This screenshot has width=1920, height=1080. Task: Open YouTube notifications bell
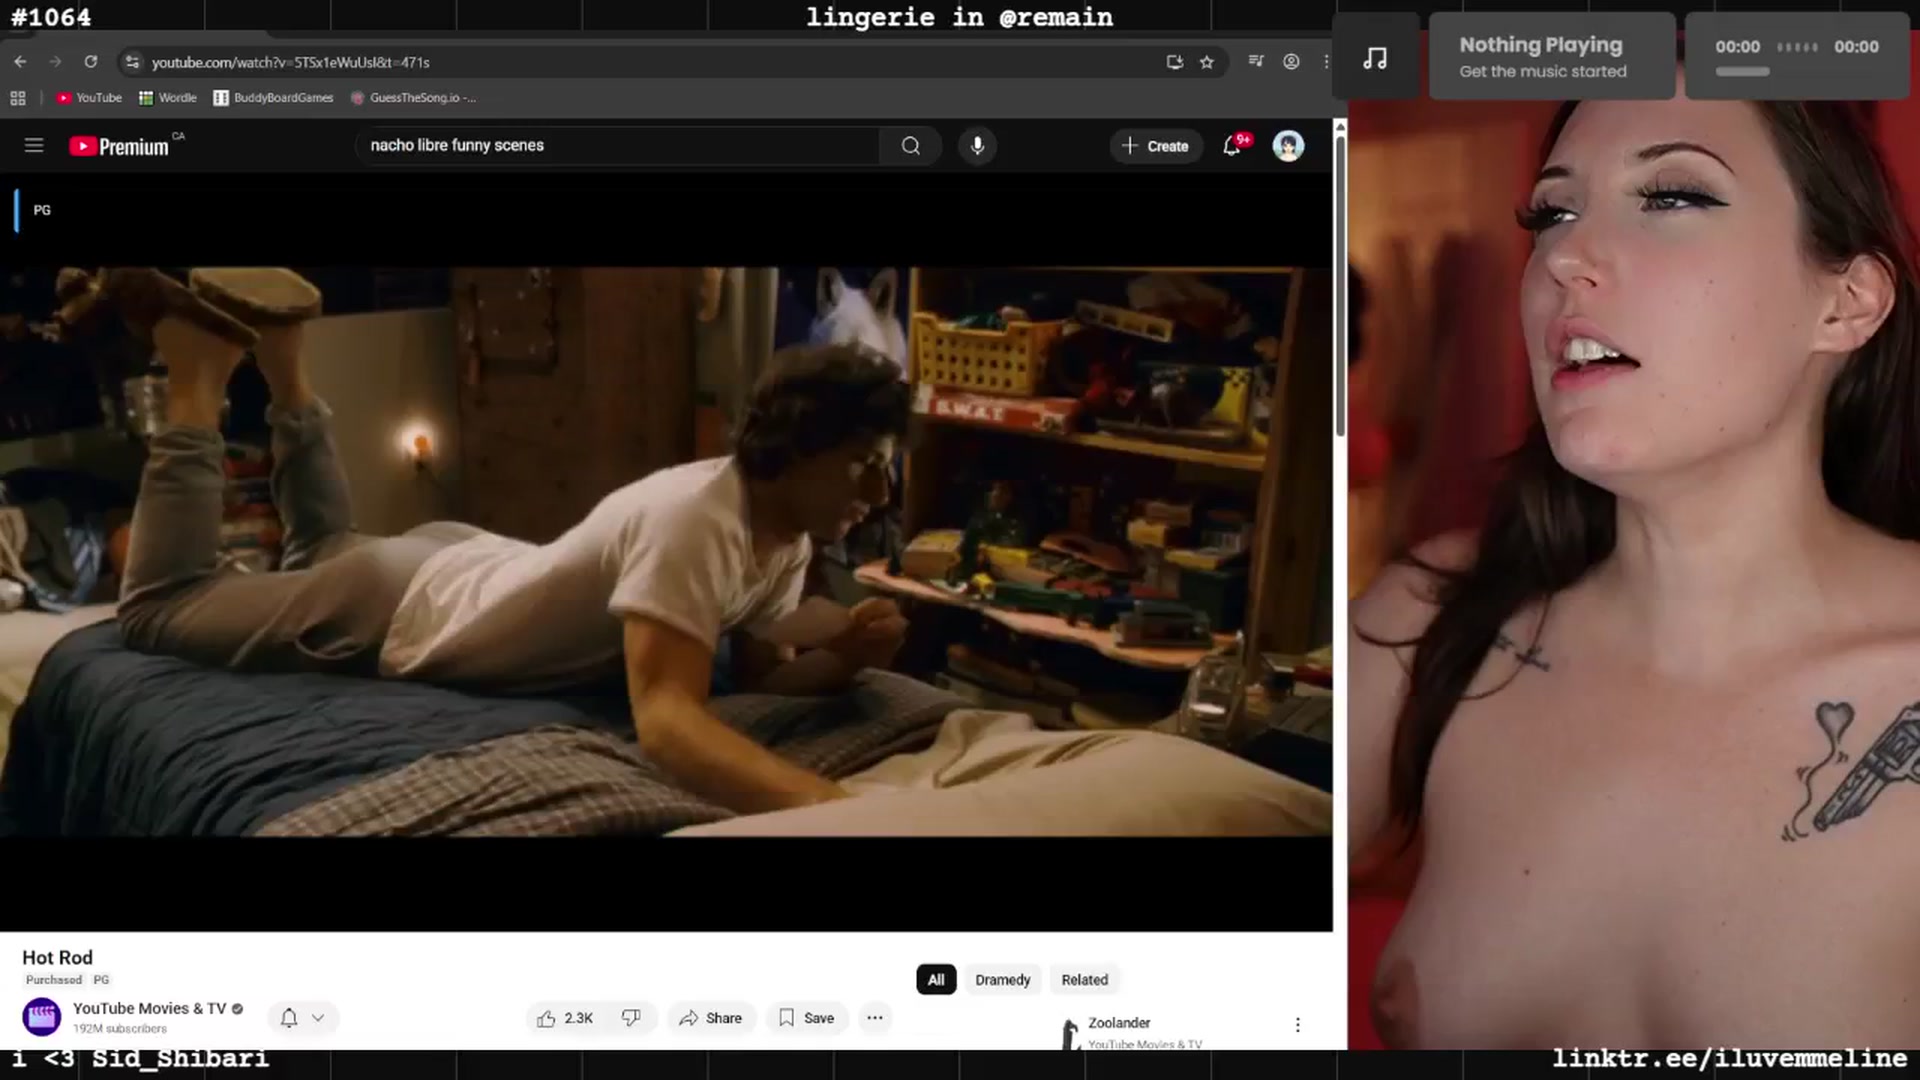(1233, 146)
